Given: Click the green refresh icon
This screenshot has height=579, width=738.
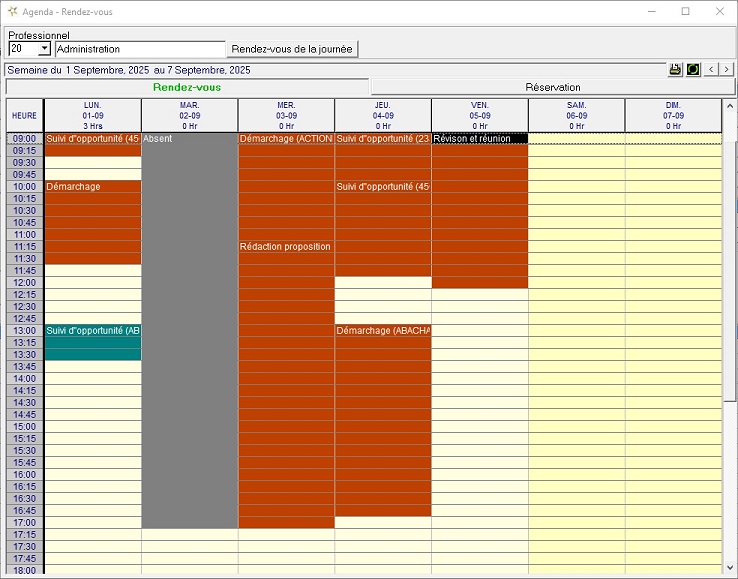Looking at the screenshot, I should coord(692,70).
